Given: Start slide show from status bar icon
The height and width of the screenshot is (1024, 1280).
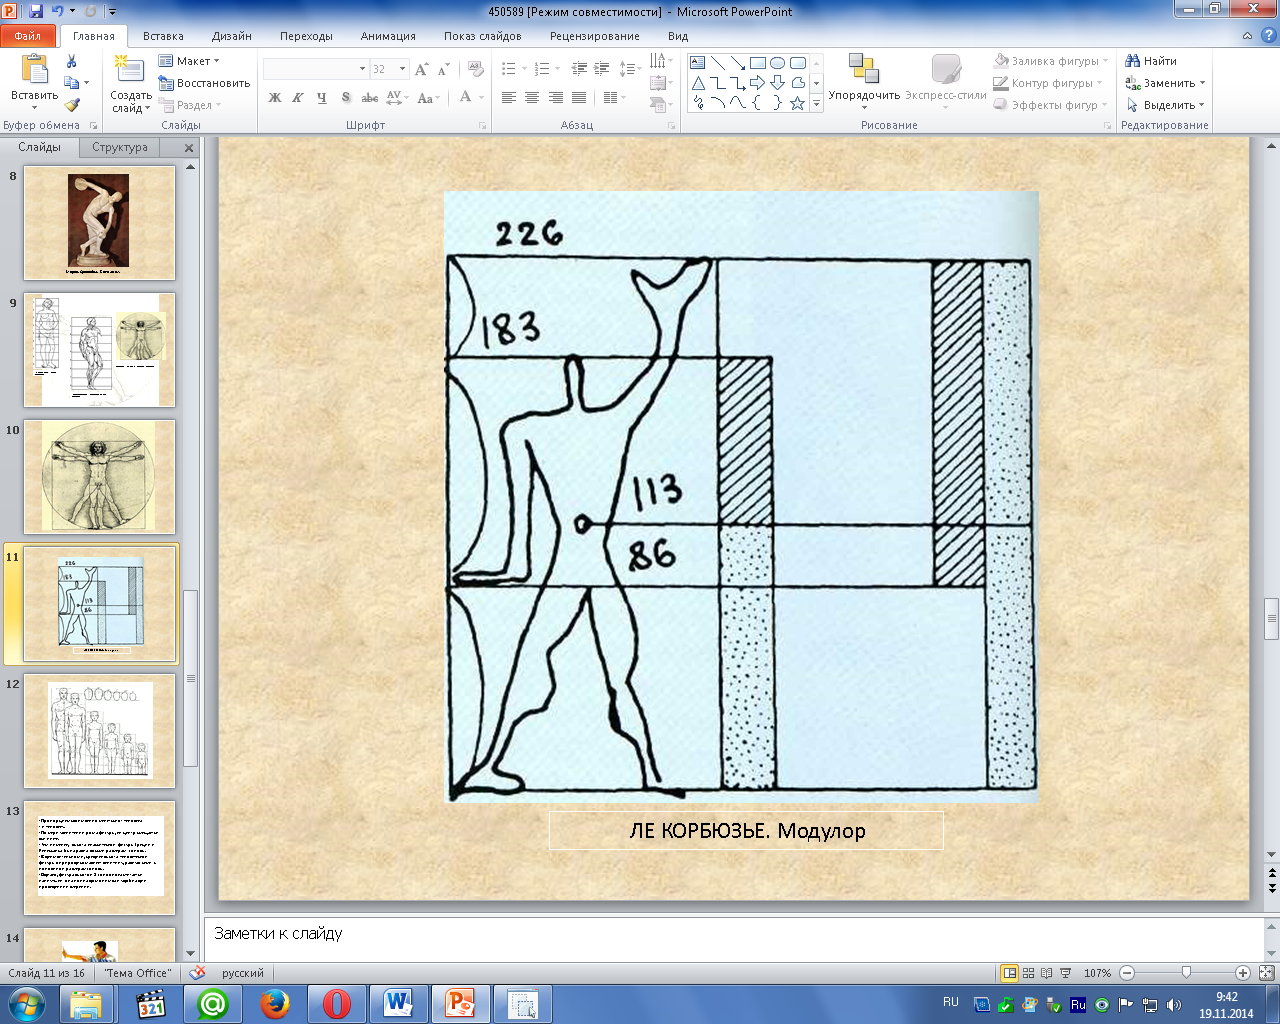Looking at the screenshot, I should 1065,973.
